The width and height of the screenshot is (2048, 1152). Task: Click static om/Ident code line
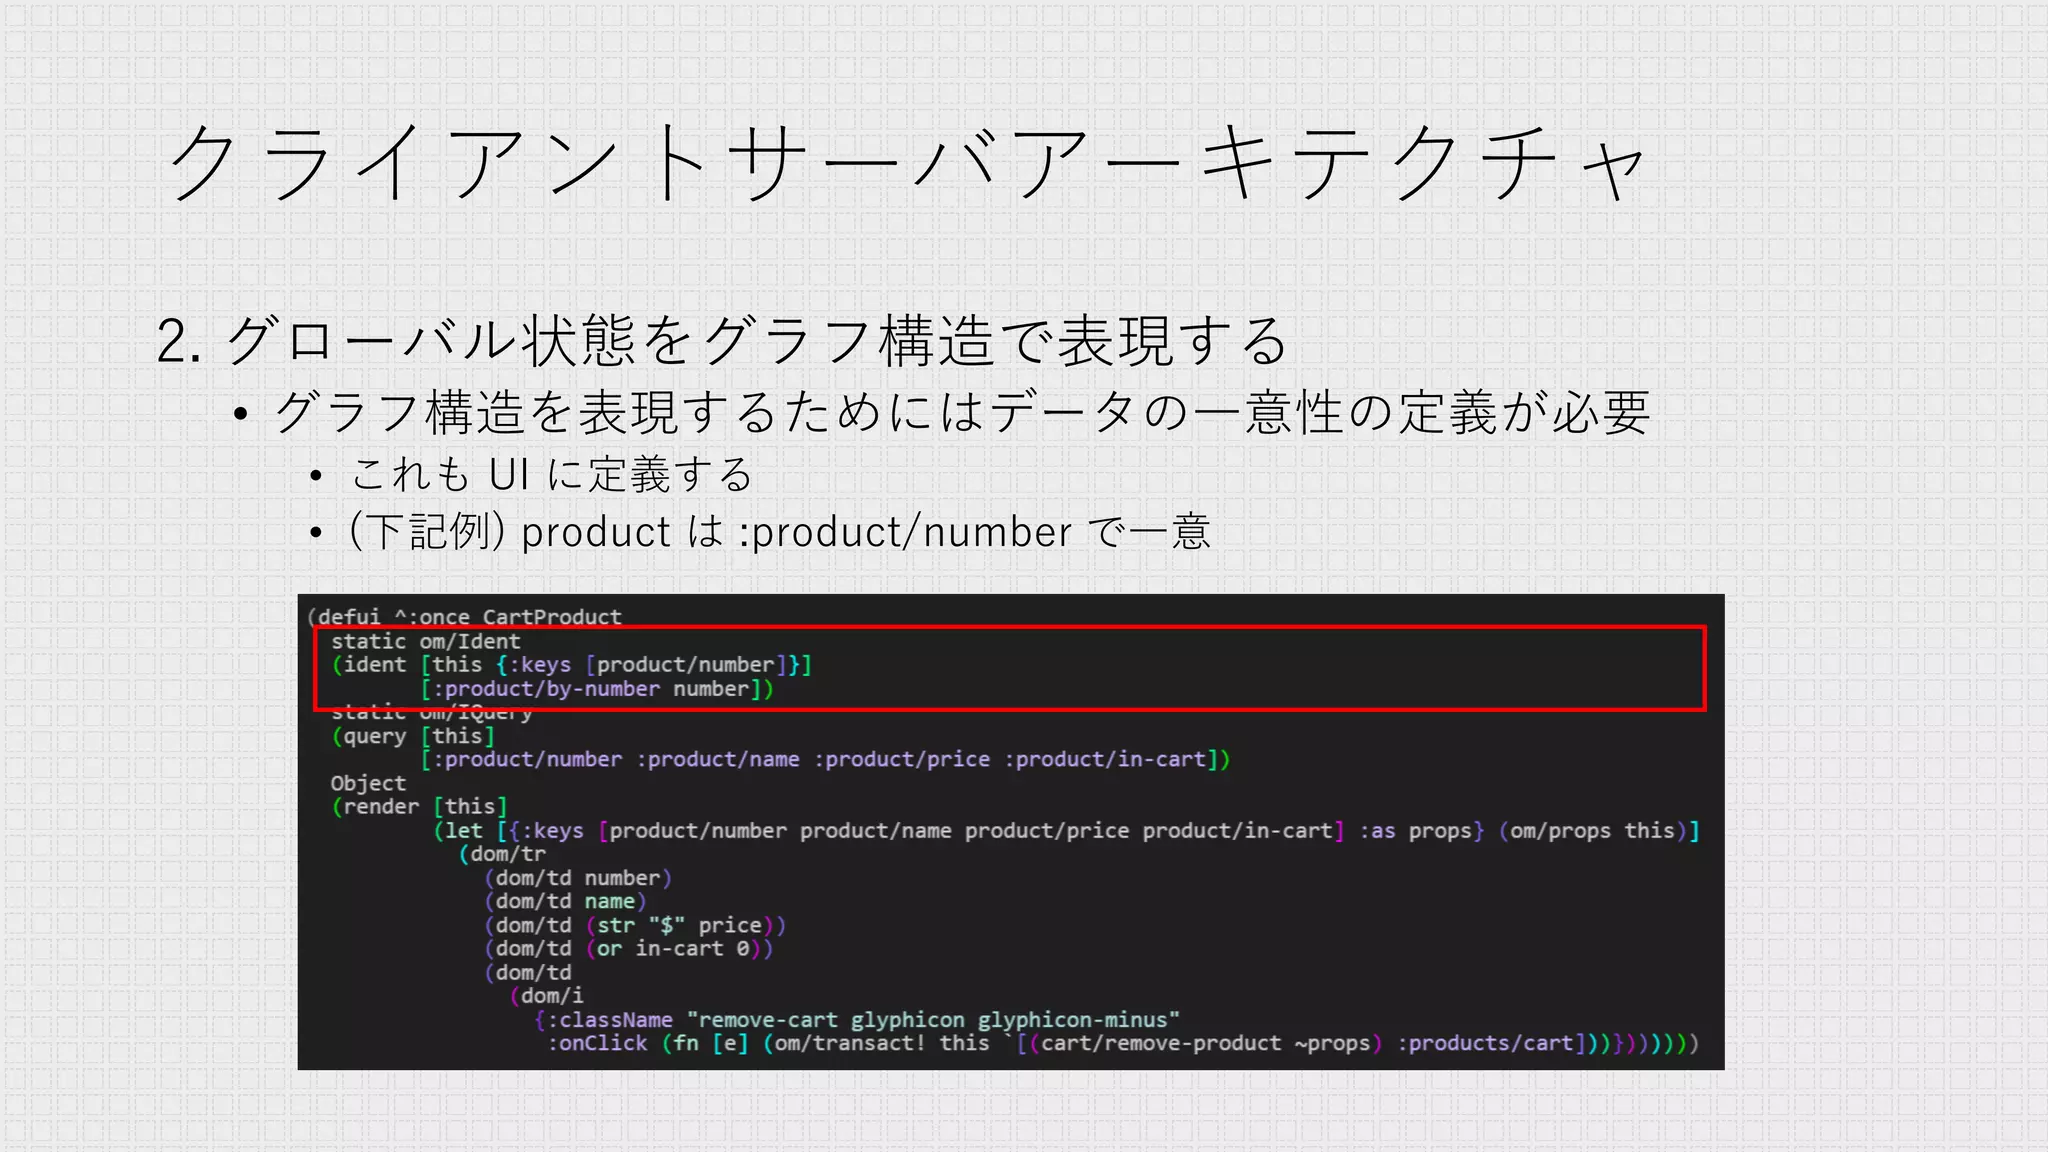pyautogui.click(x=425, y=641)
